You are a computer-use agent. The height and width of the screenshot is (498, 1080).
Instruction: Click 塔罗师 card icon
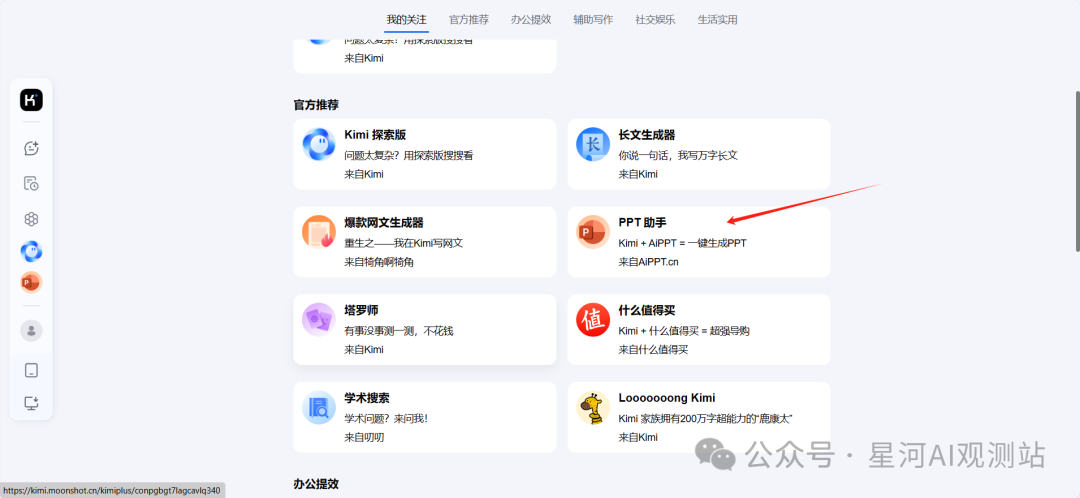pyautogui.click(x=319, y=320)
